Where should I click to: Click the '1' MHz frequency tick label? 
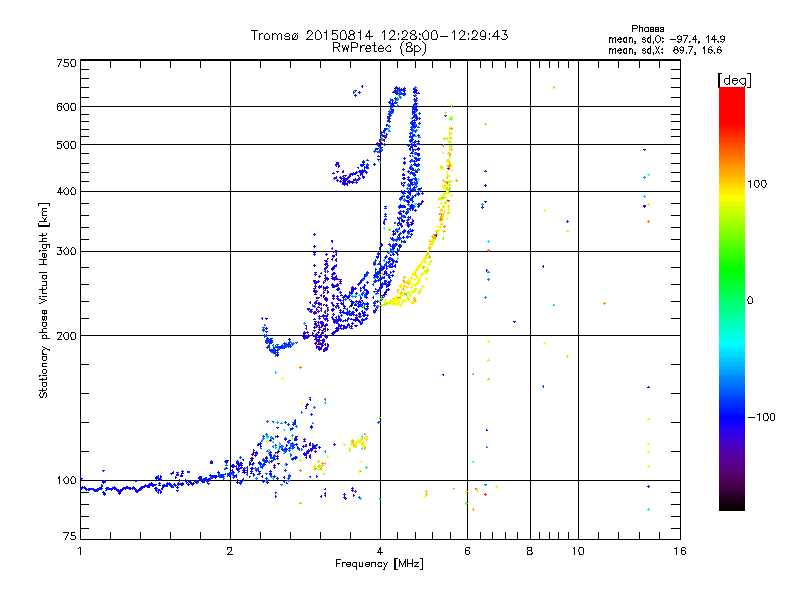click(x=80, y=551)
